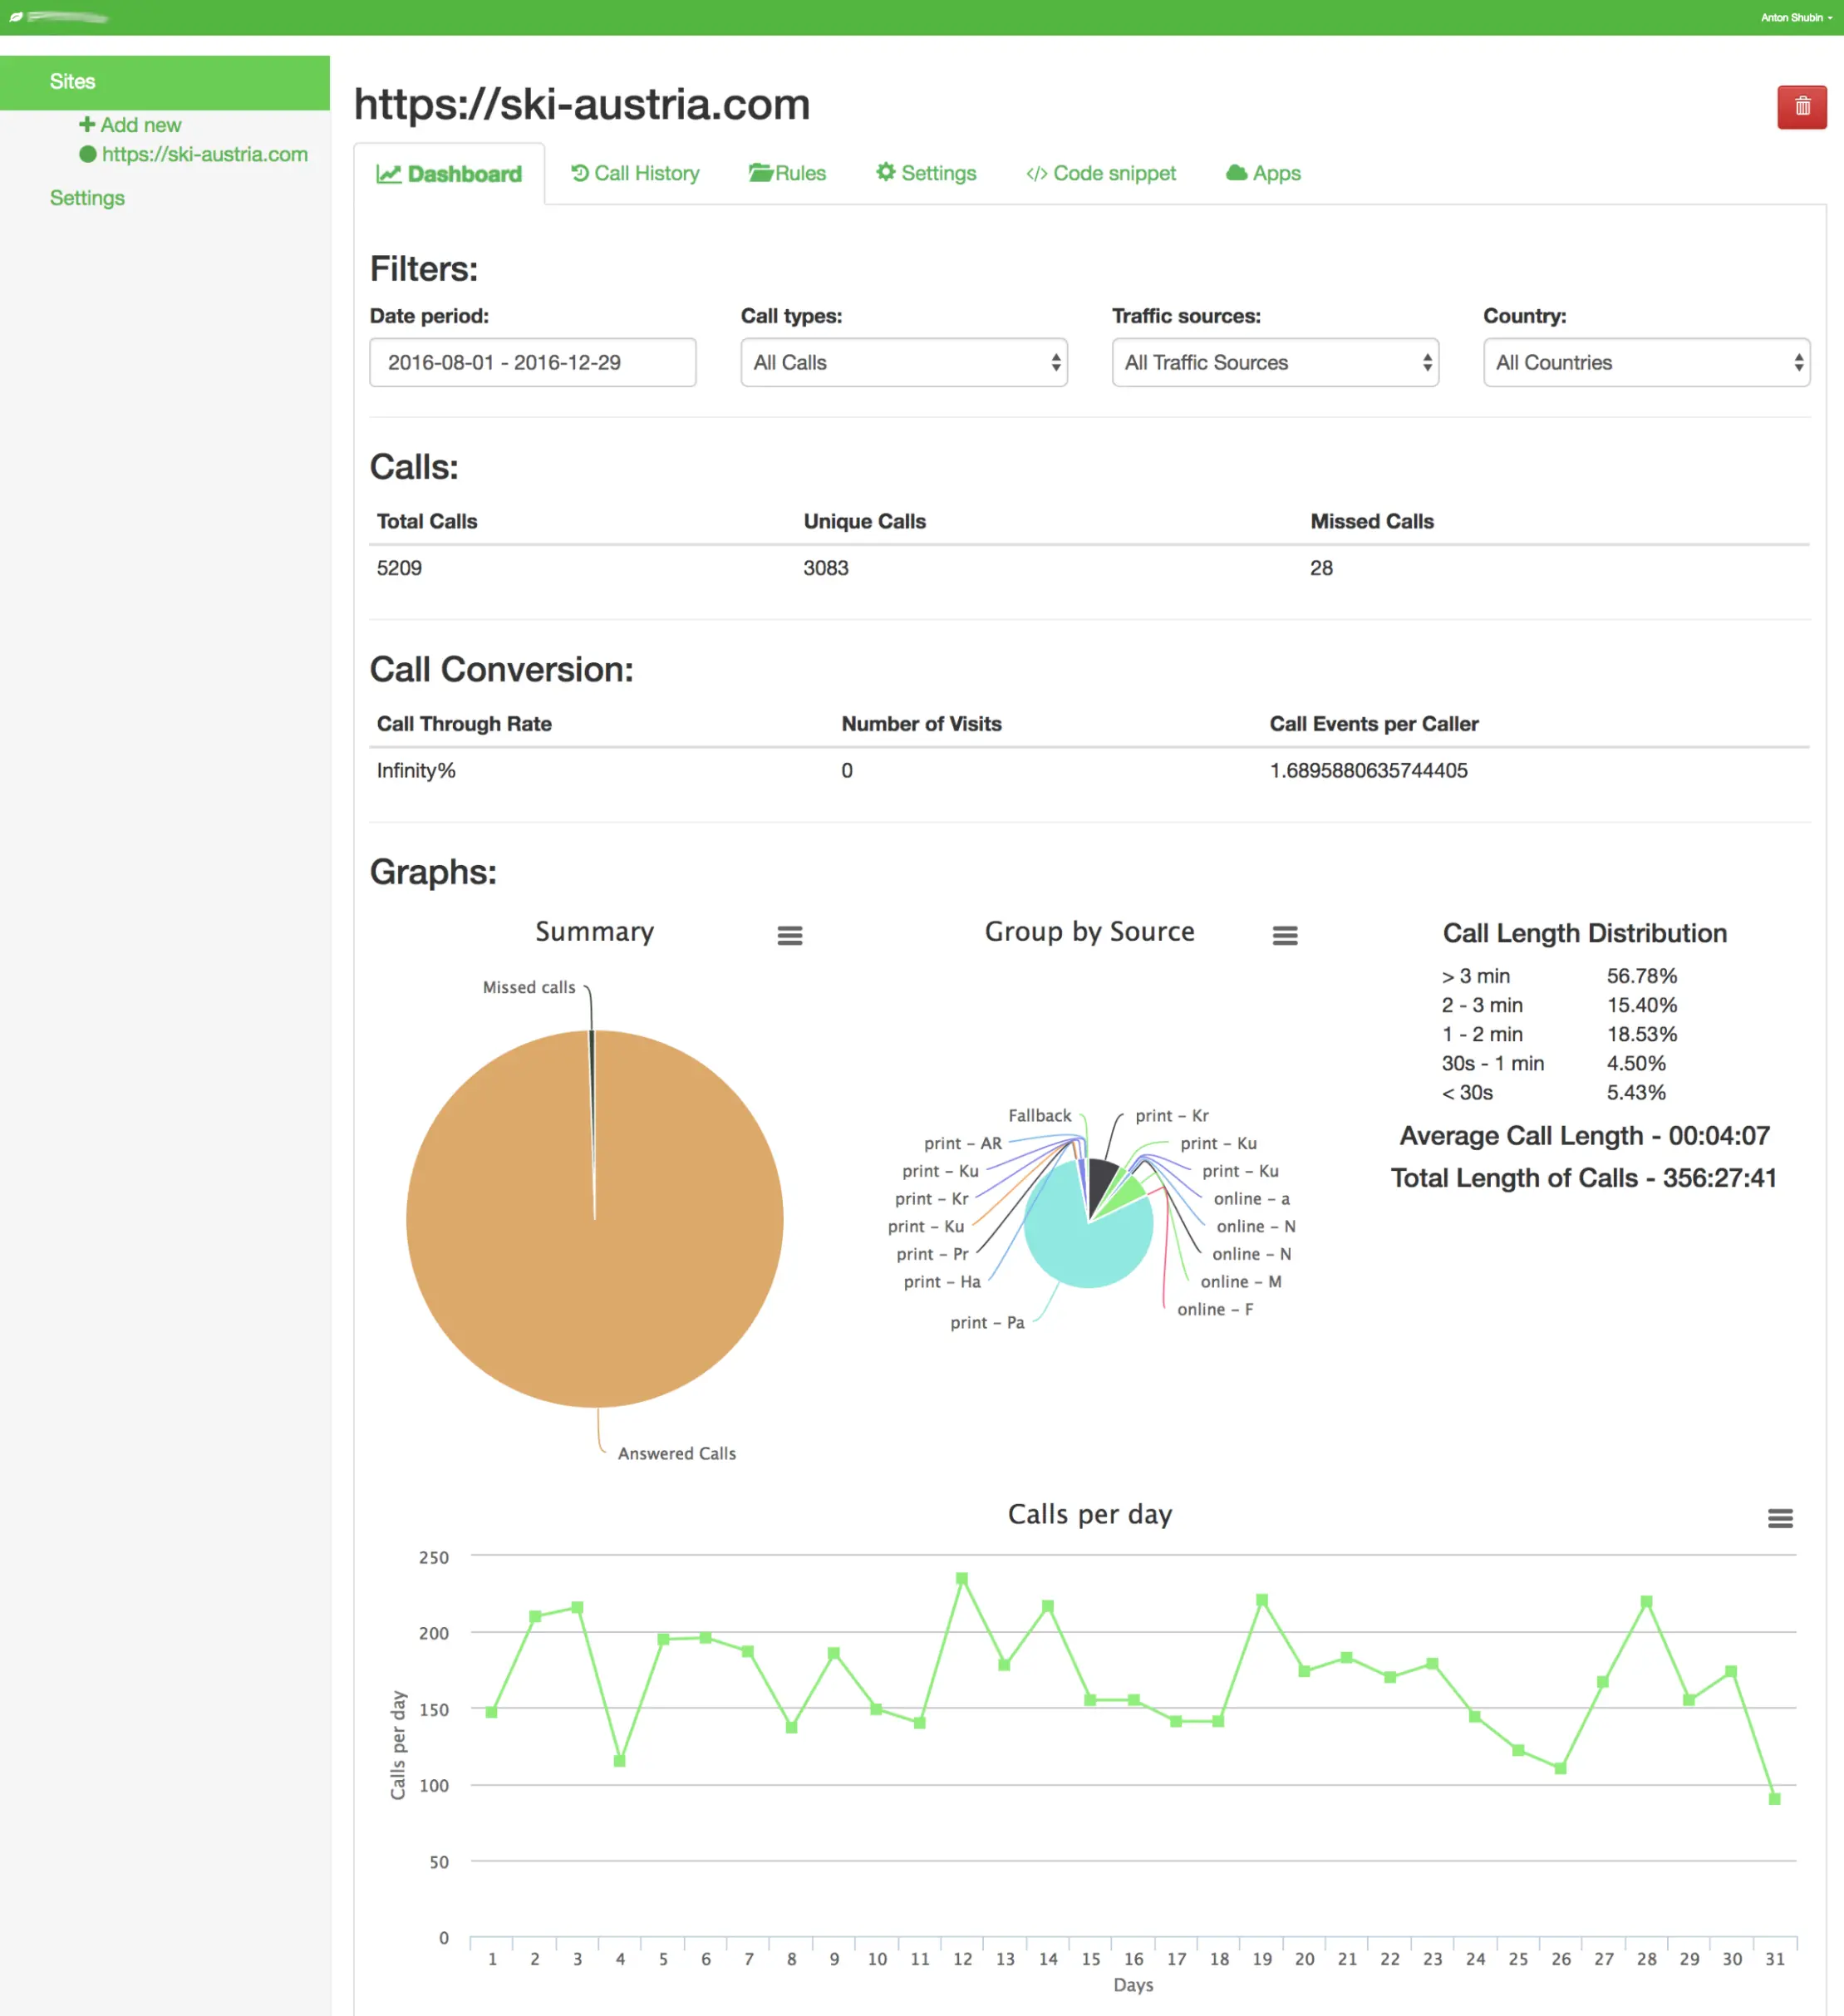The width and height of the screenshot is (1844, 2016).
Task: Click the delete site trash icon
Action: point(1802,107)
